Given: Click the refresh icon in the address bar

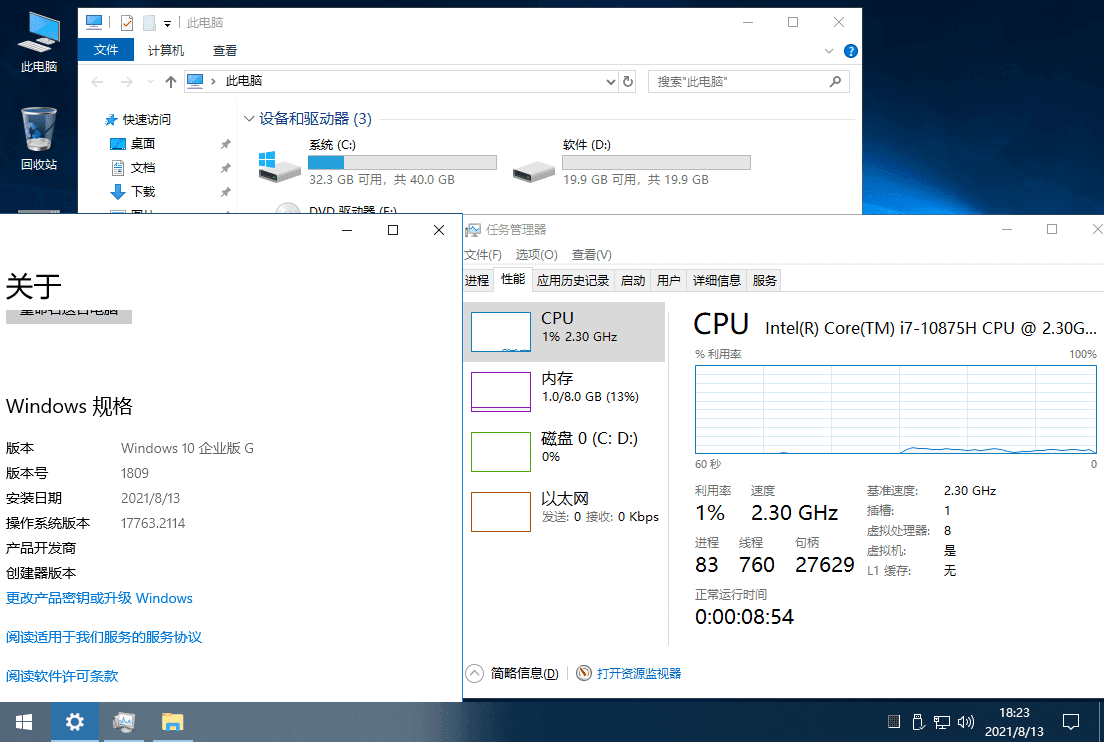Looking at the screenshot, I should coord(628,81).
